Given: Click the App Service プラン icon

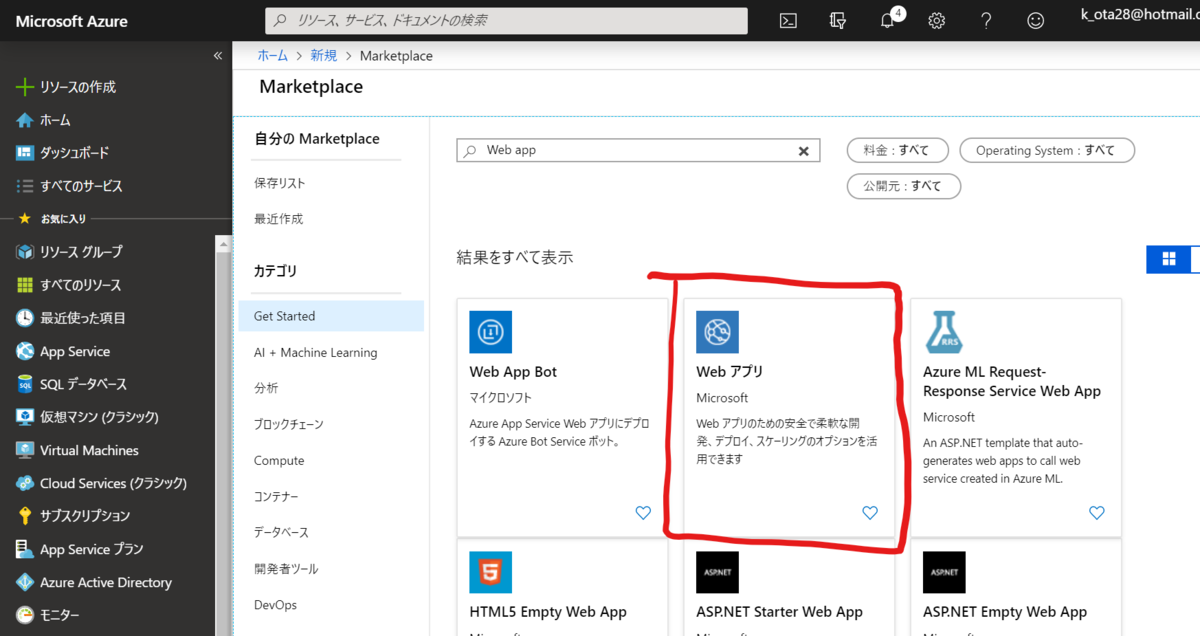Looking at the screenshot, I should click(25, 549).
